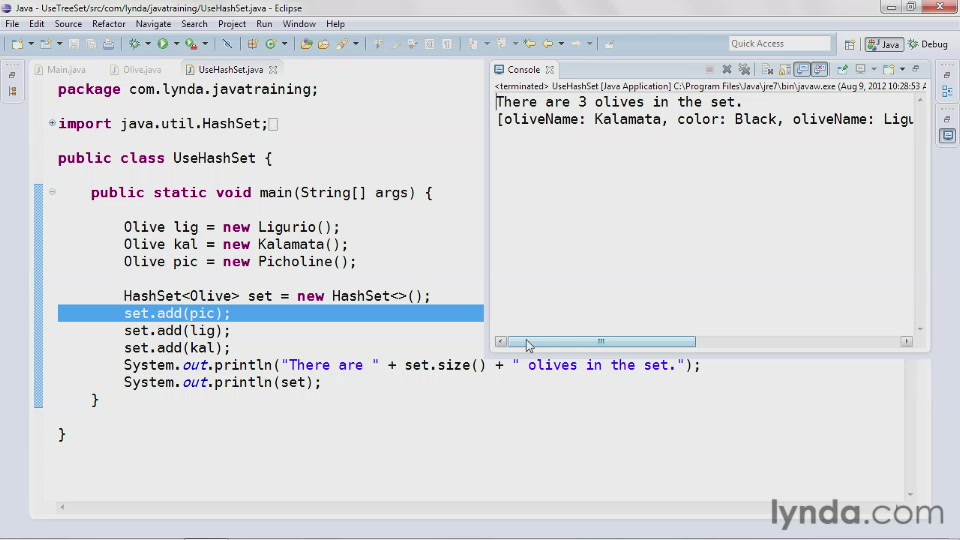Click the Open Type toolbar icon
This screenshot has height=540, width=960.
pos(306,44)
